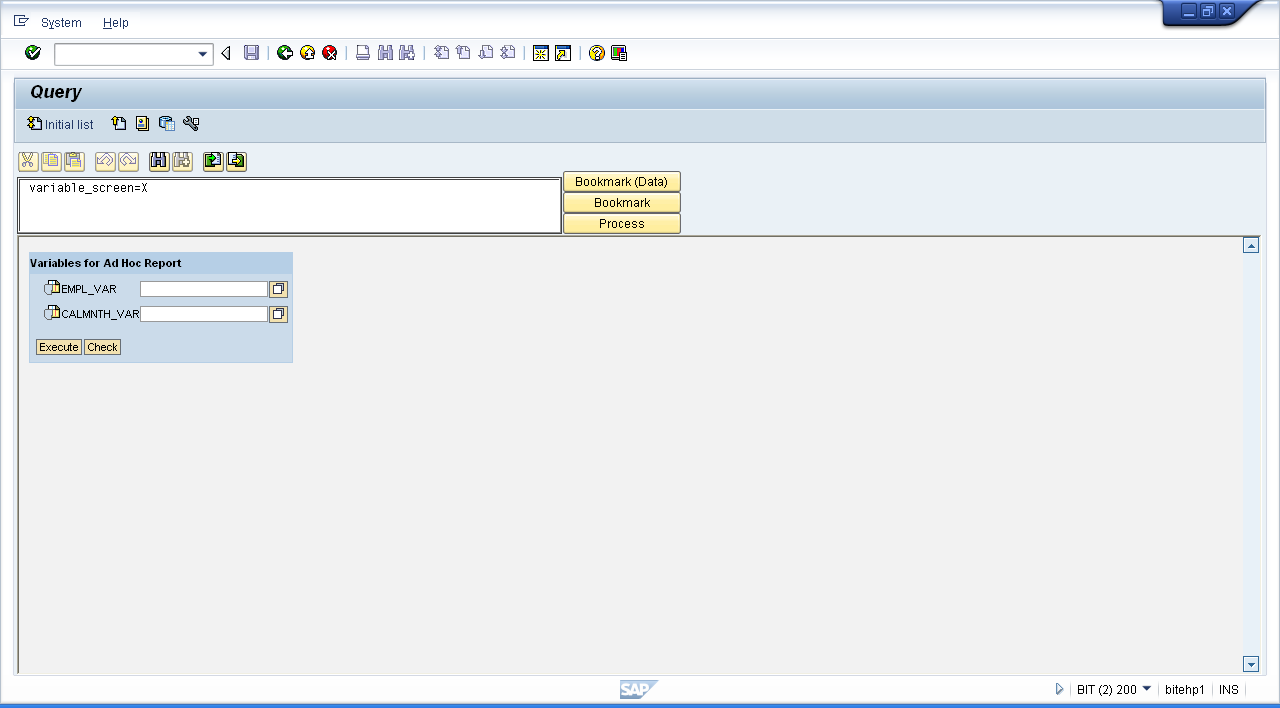Click the Copy icon in editor toolbar

(x=51, y=161)
